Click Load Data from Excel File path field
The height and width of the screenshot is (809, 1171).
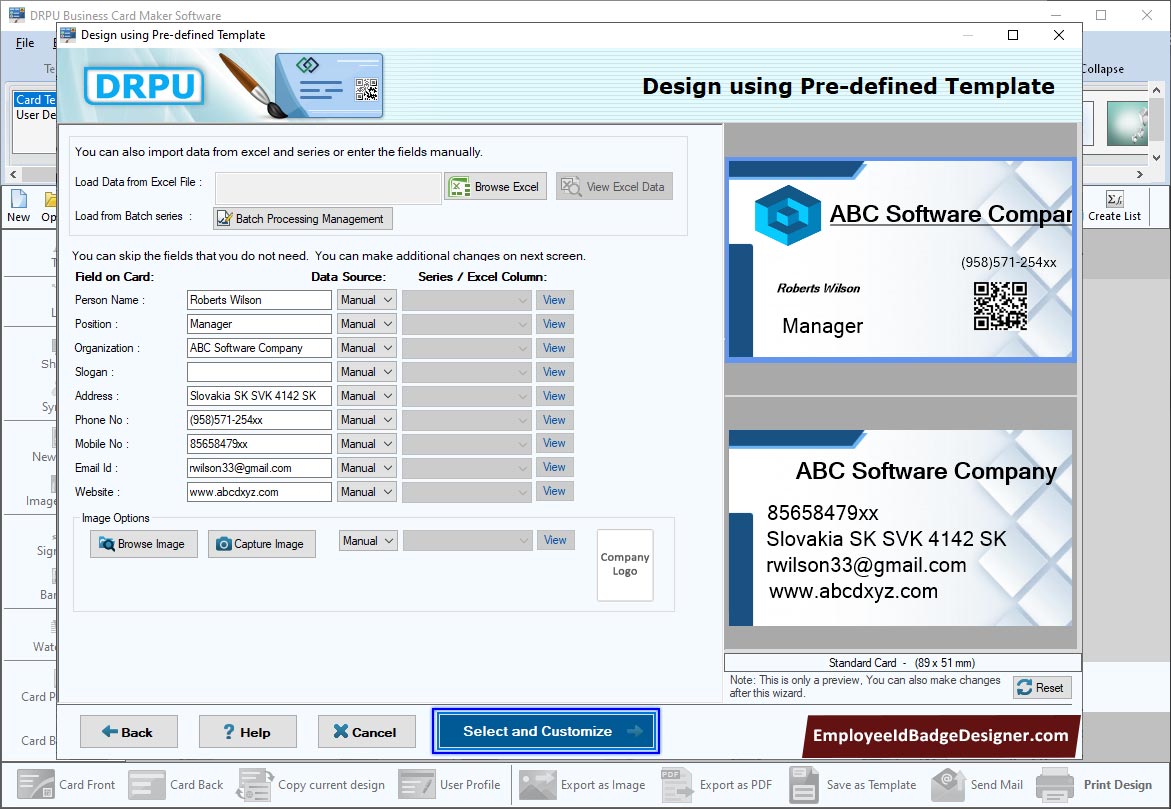(328, 187)
